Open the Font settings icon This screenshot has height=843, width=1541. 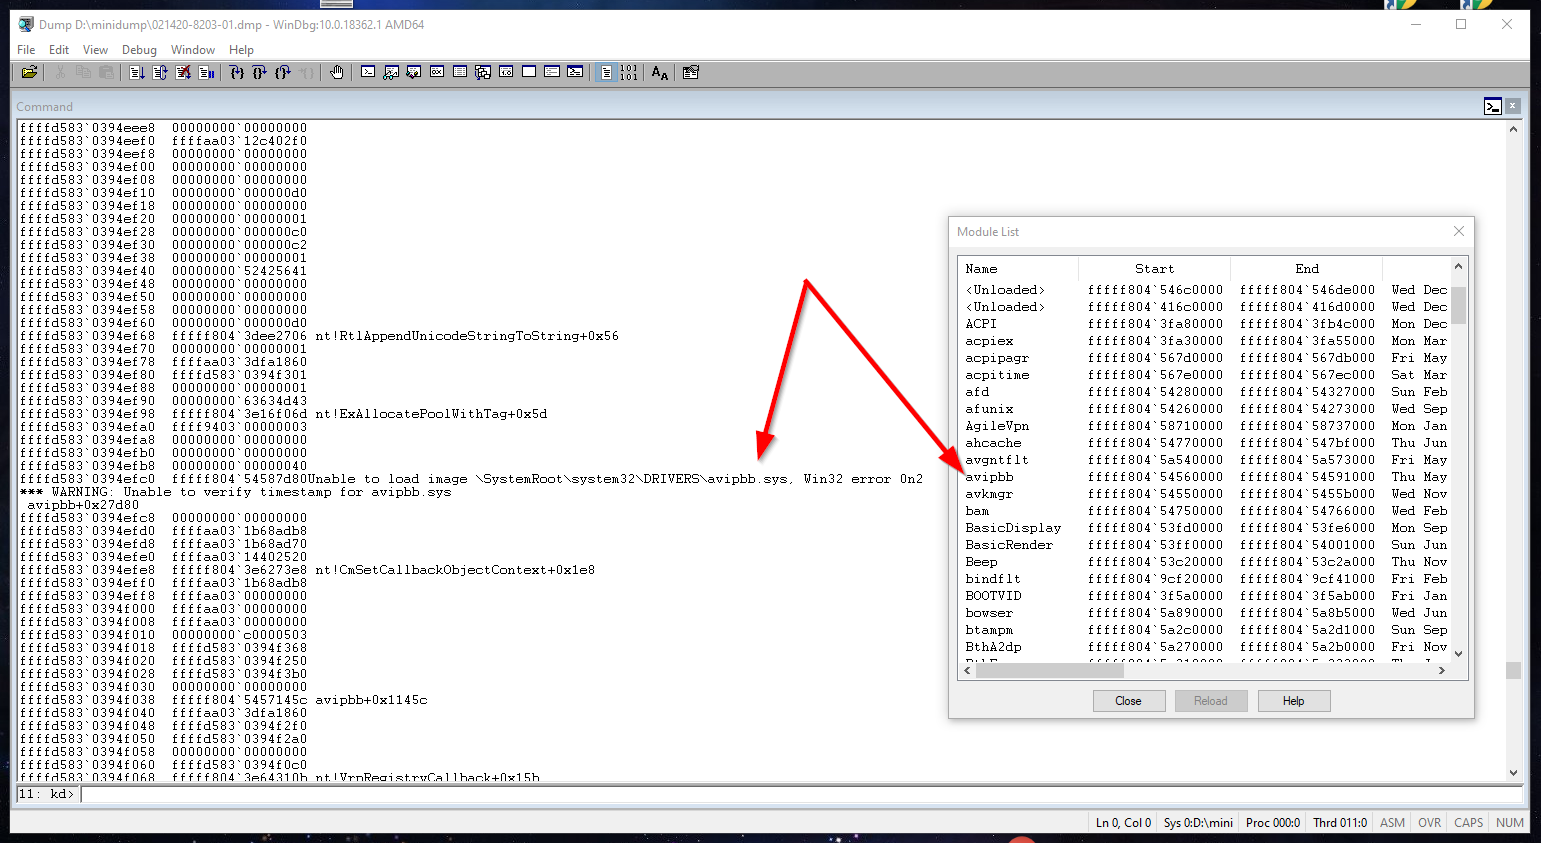click(x=660, y=72)
